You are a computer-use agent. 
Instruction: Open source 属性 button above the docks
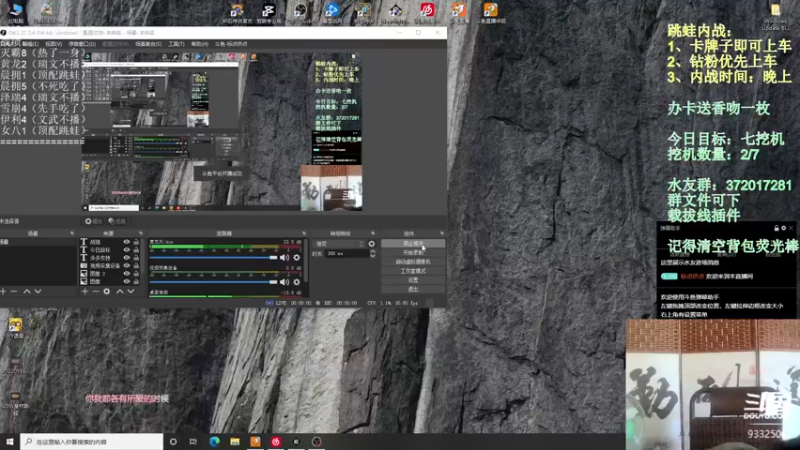coord(94,221)
